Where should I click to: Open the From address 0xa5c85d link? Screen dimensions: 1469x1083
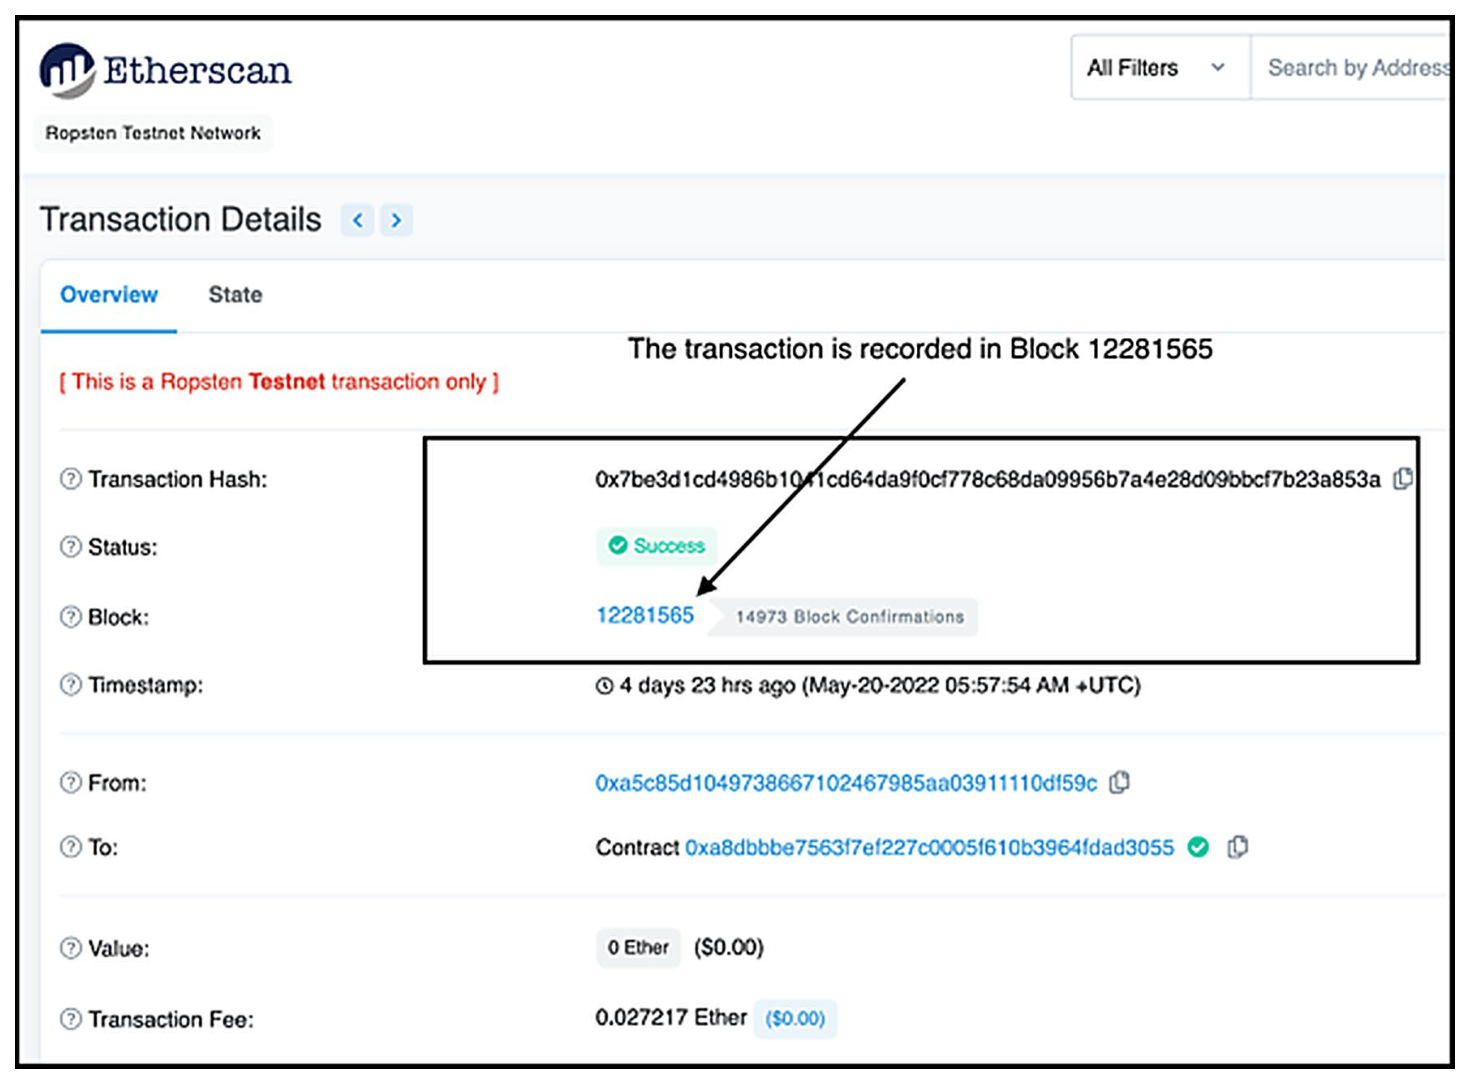tap(846, 783)
